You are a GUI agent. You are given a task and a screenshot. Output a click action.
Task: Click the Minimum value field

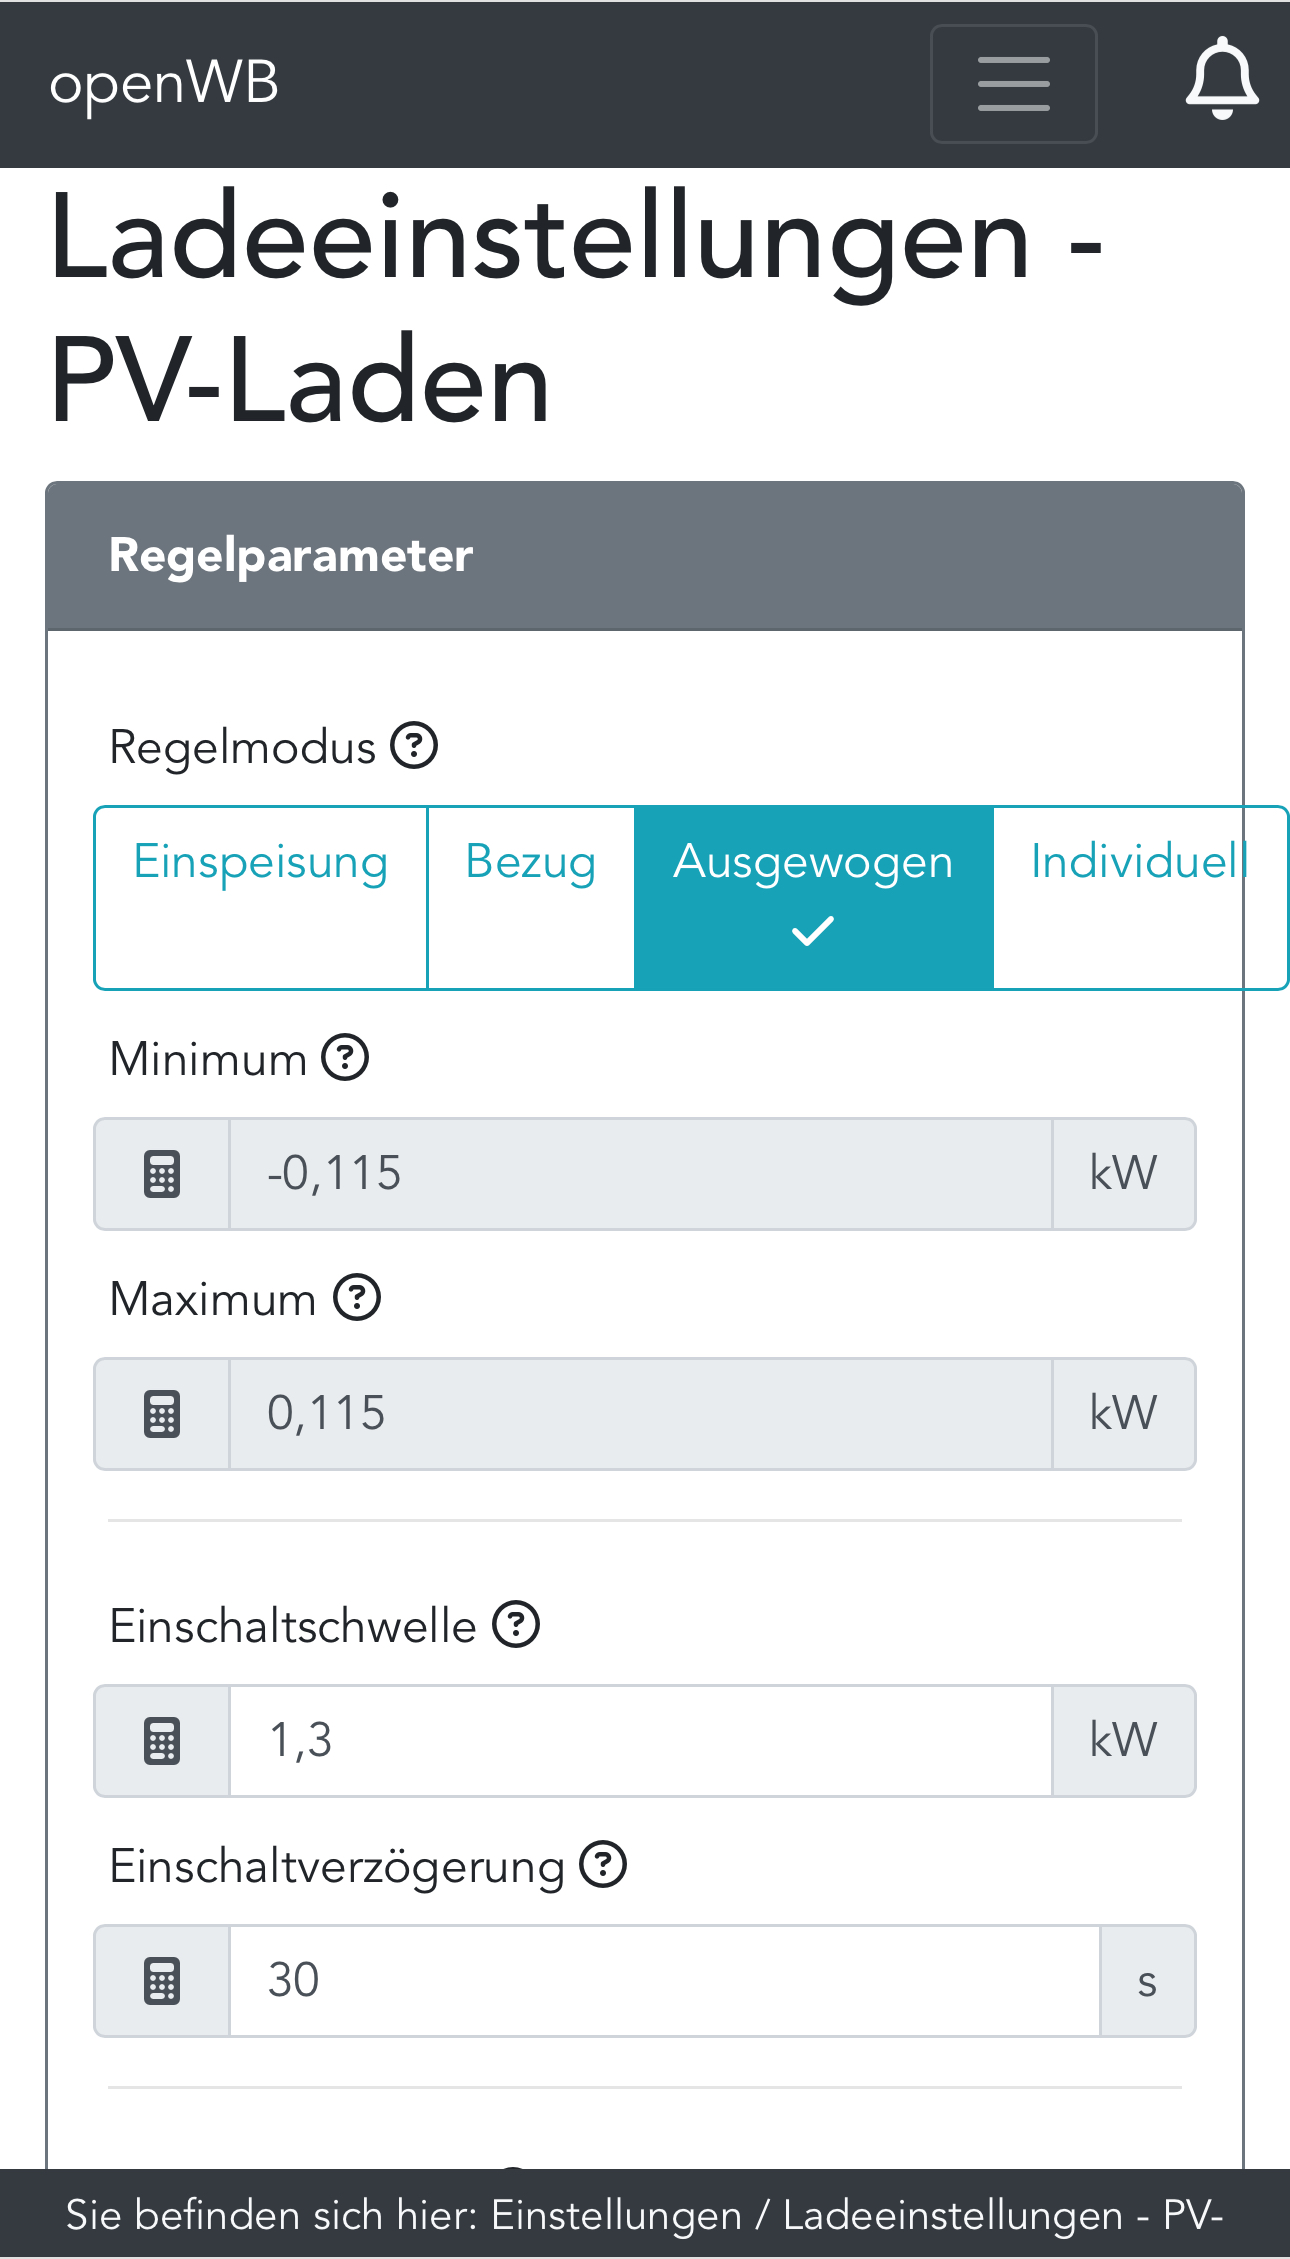(640, 1174)
